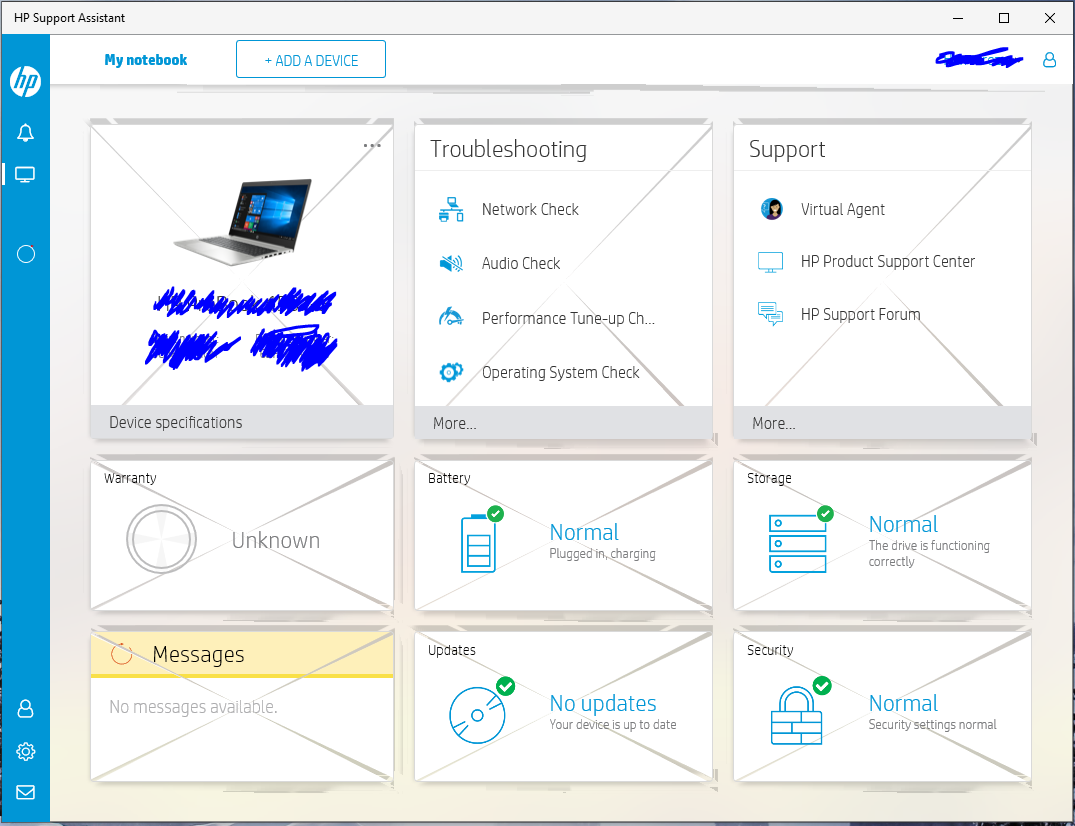1075x826 pixels.
Task: Click the Updates disc icon
Action: (x=477, y=715)
